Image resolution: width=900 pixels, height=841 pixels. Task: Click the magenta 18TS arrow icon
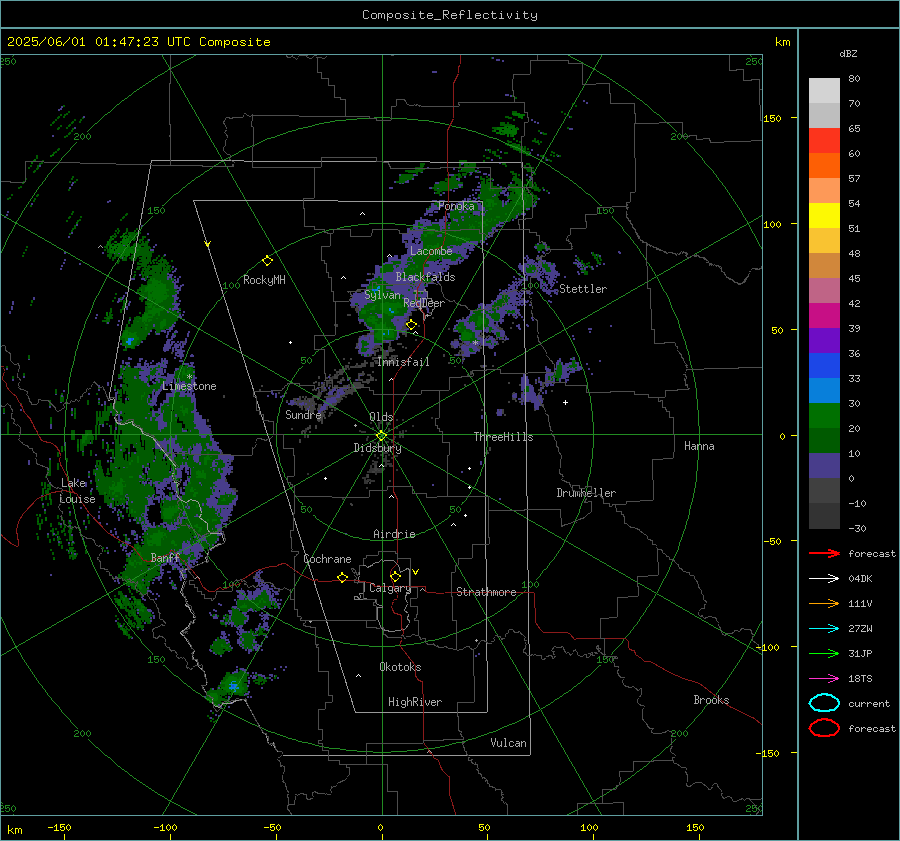[x=824, y=679]
